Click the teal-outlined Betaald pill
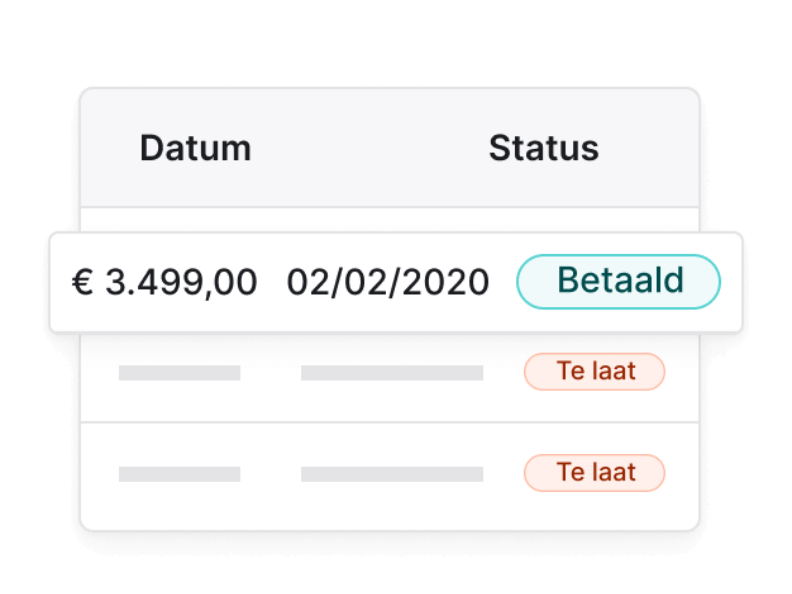Screen dimensions: 792x594 618,281
